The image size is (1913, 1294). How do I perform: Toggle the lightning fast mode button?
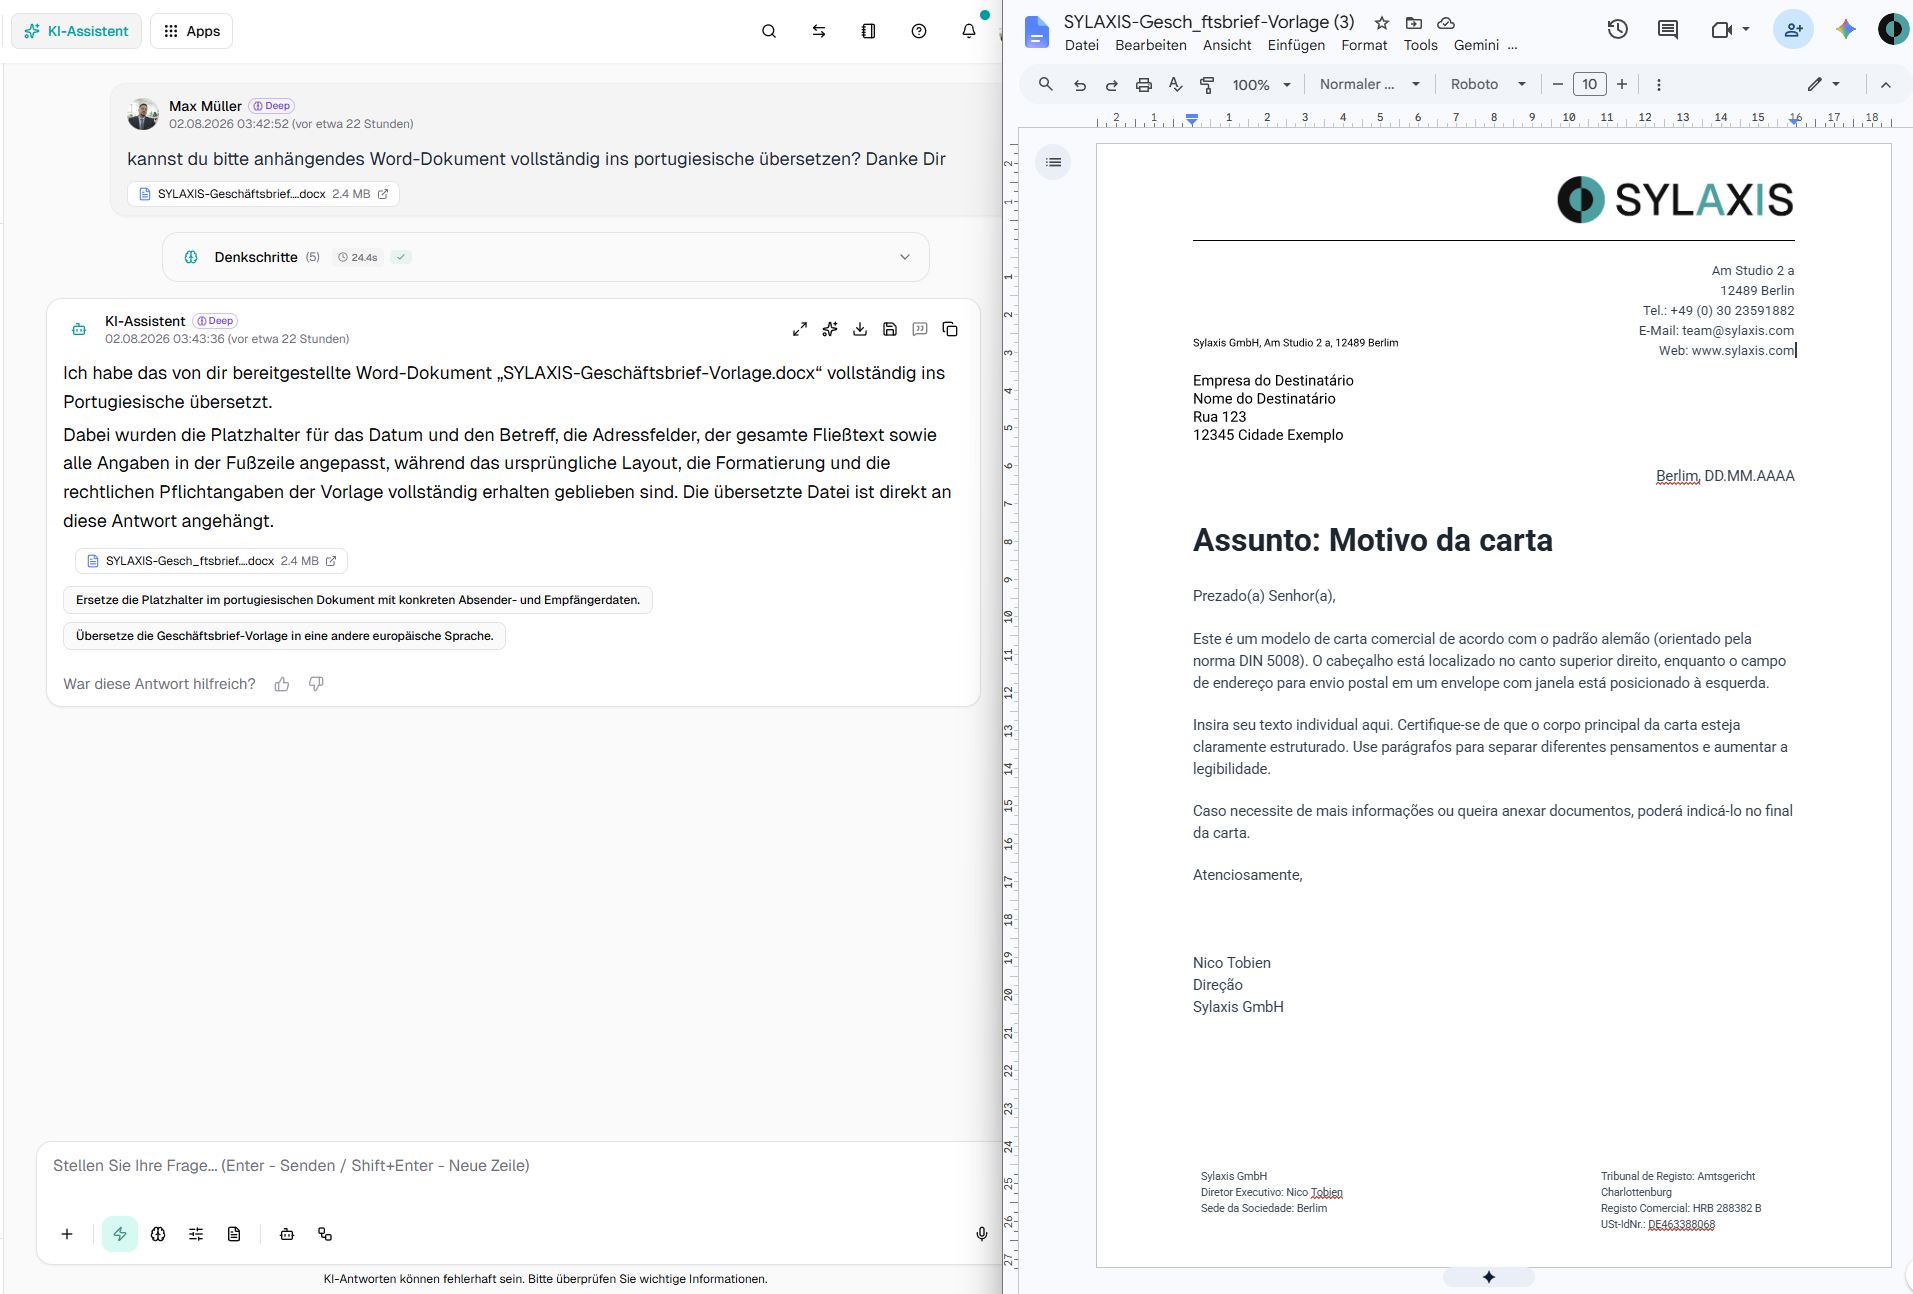(x=120, y=1234)
